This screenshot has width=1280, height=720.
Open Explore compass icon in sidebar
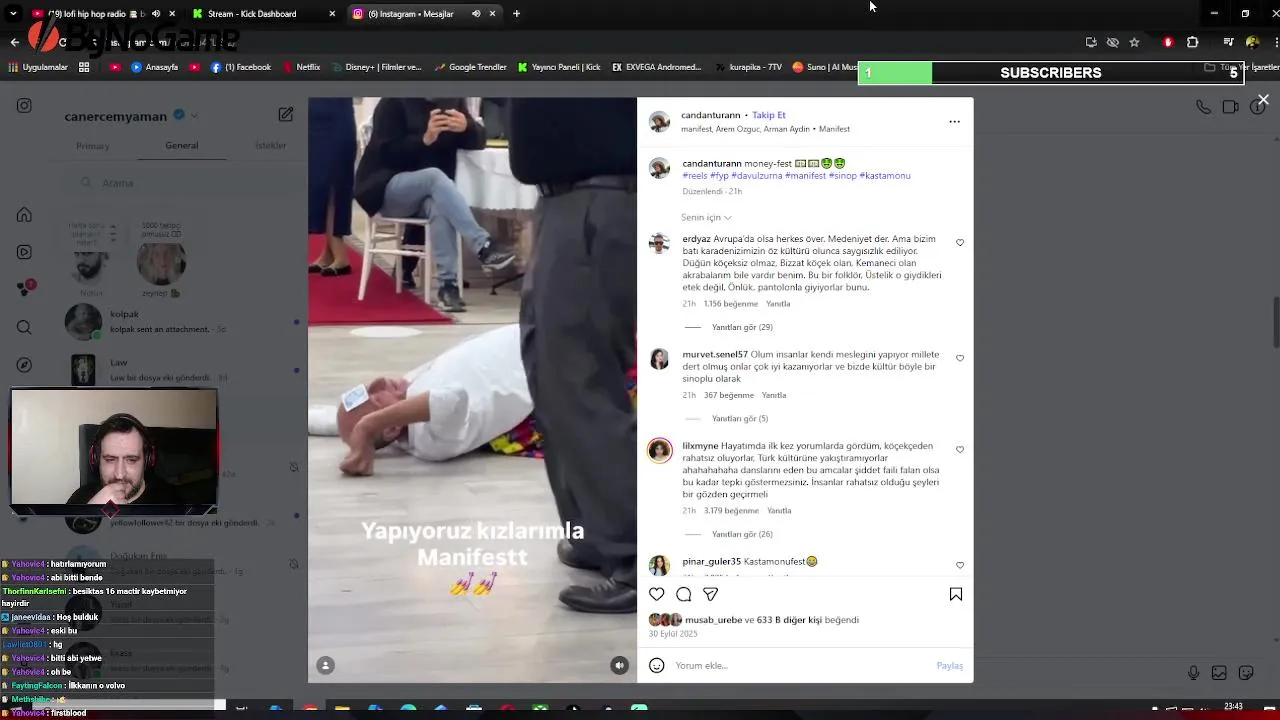[x=24, y=365]
